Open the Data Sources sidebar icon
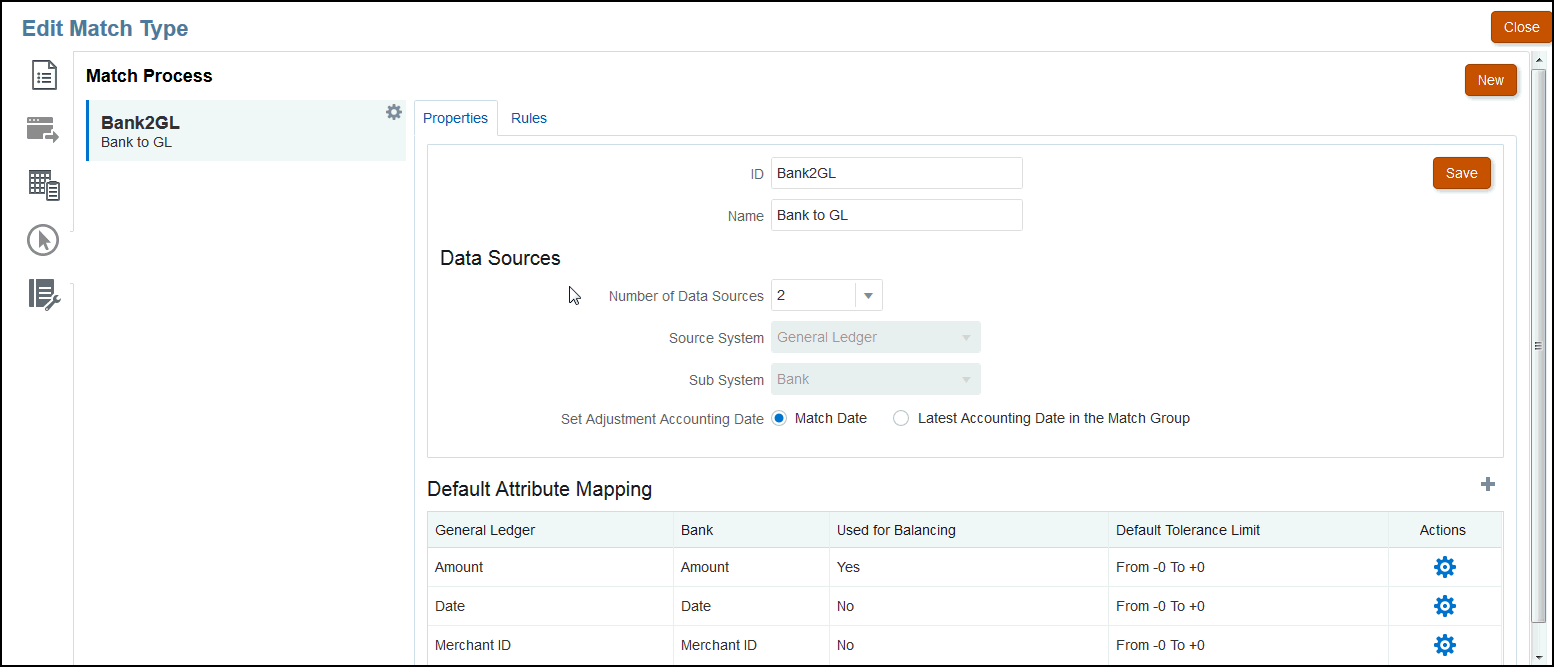 coord(43,129)
